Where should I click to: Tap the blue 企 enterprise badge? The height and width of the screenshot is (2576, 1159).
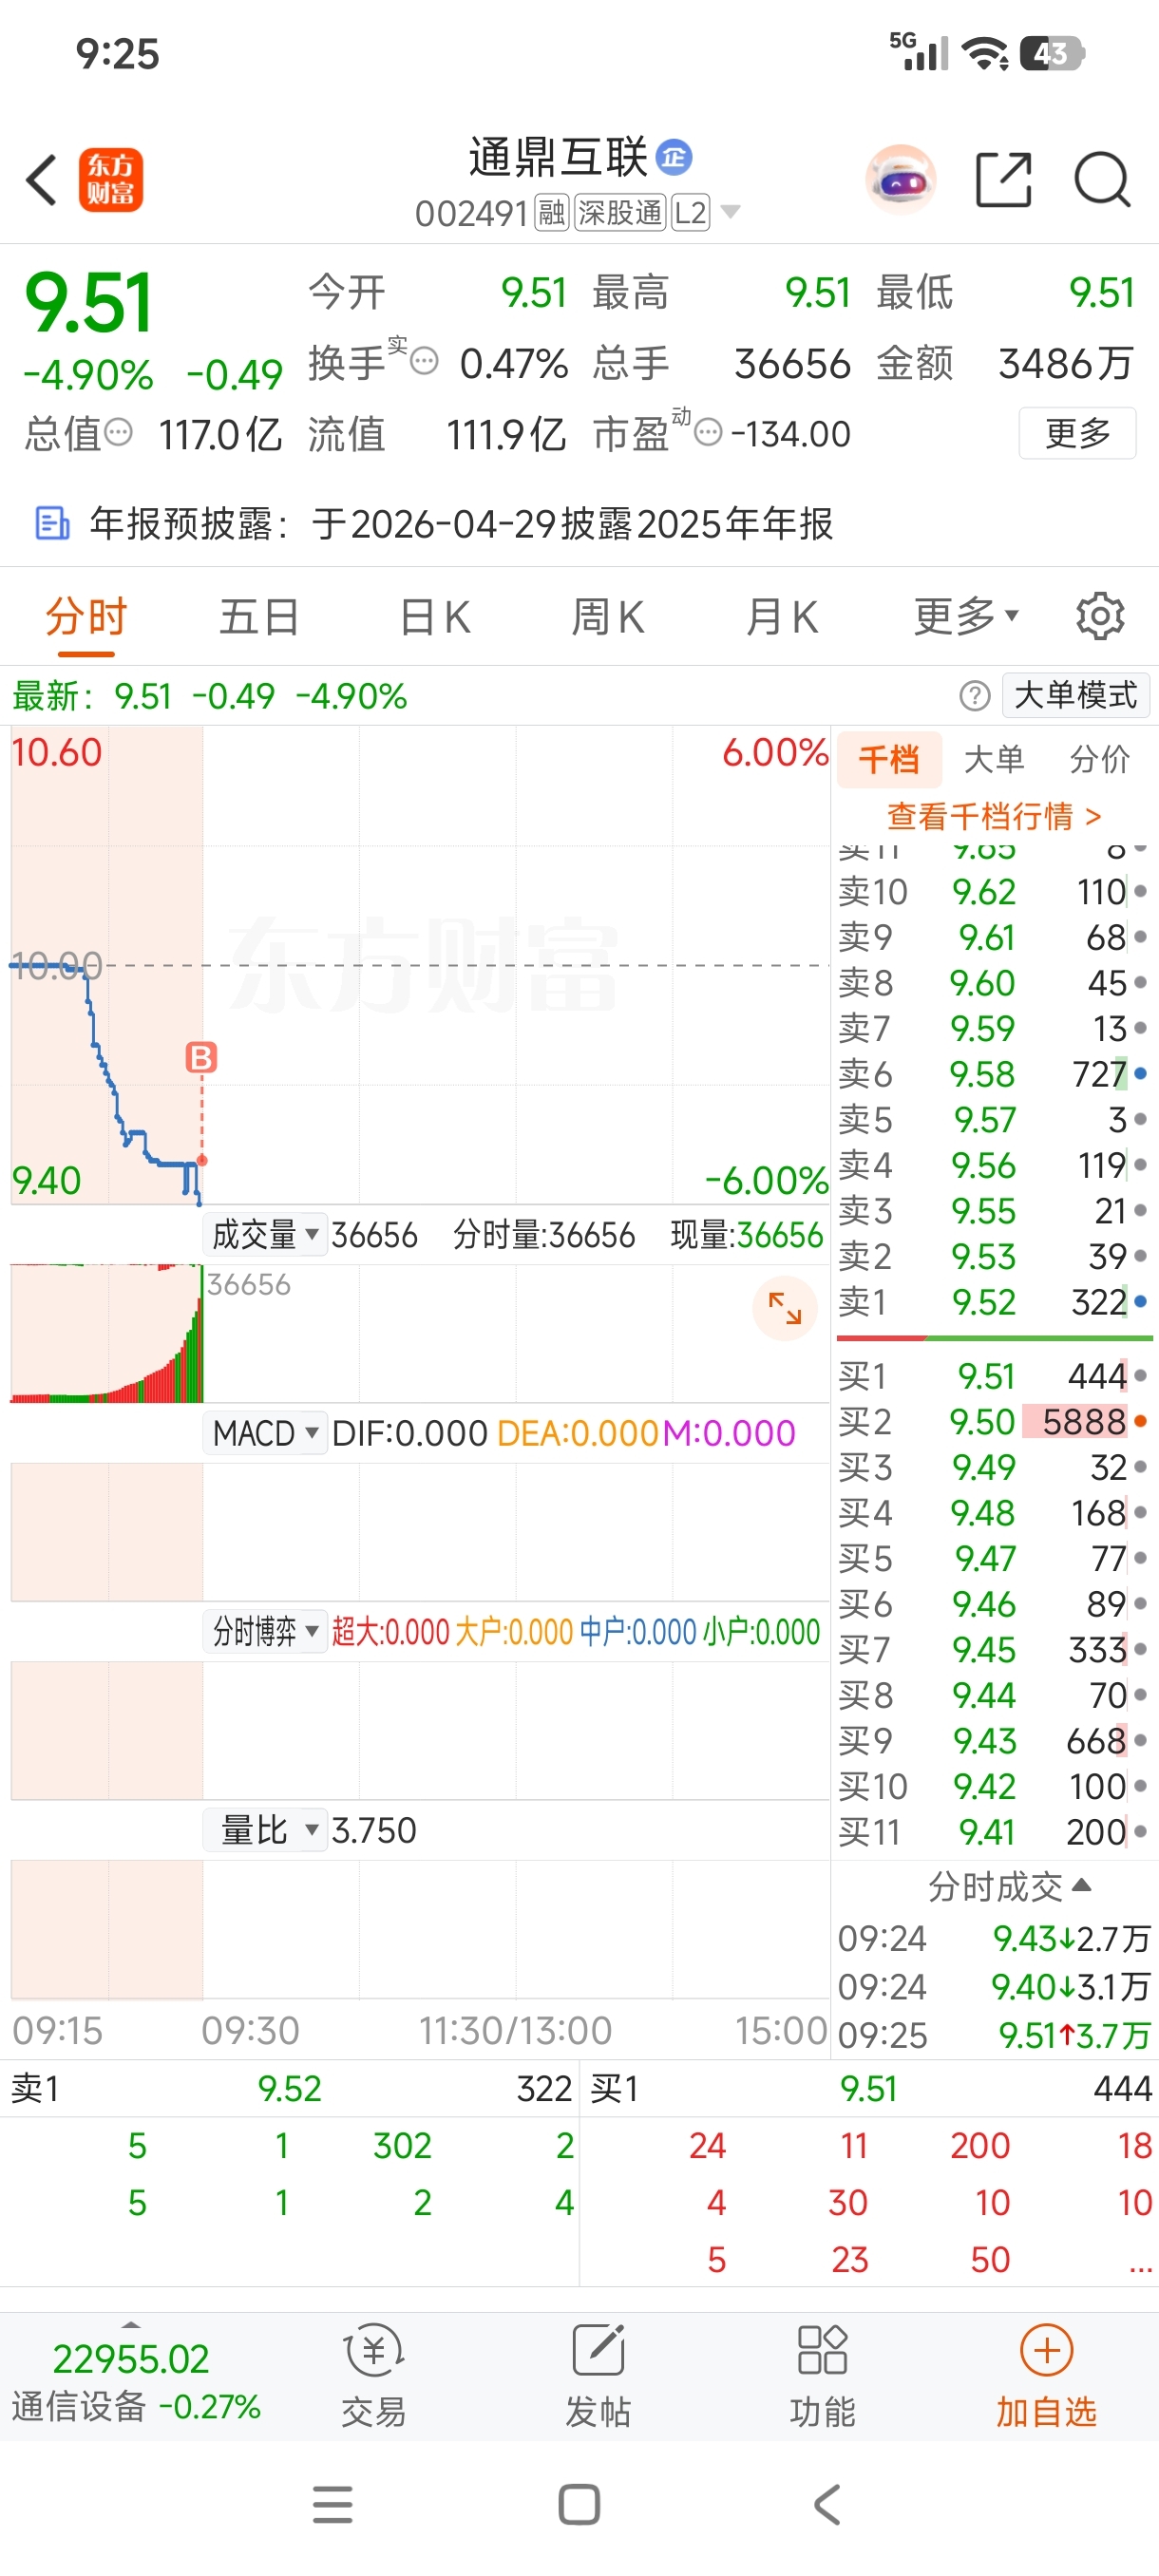pyautogui.click(x=674, y=157)
